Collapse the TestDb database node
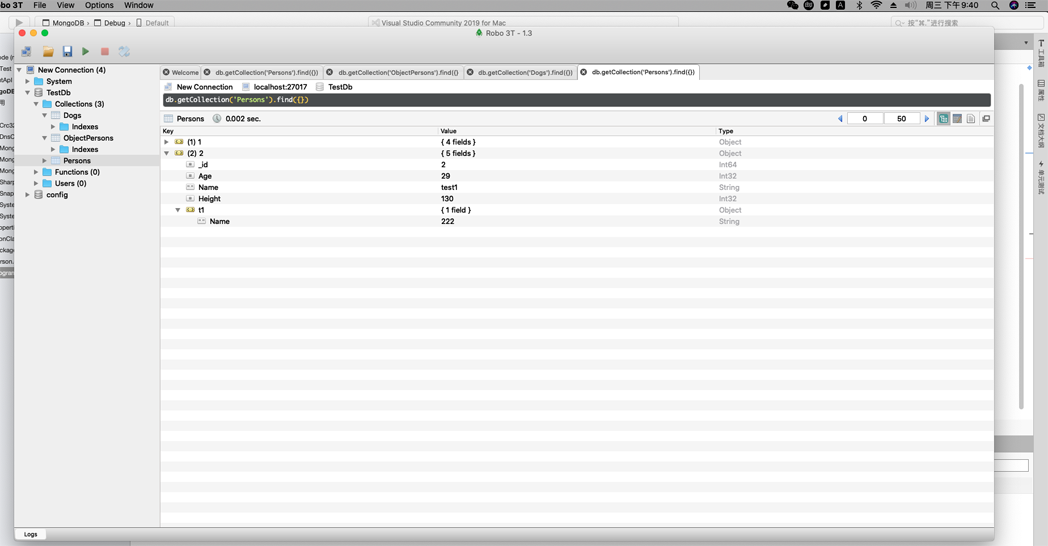The width and height of the screenshot is (1048, 546). 27,92
